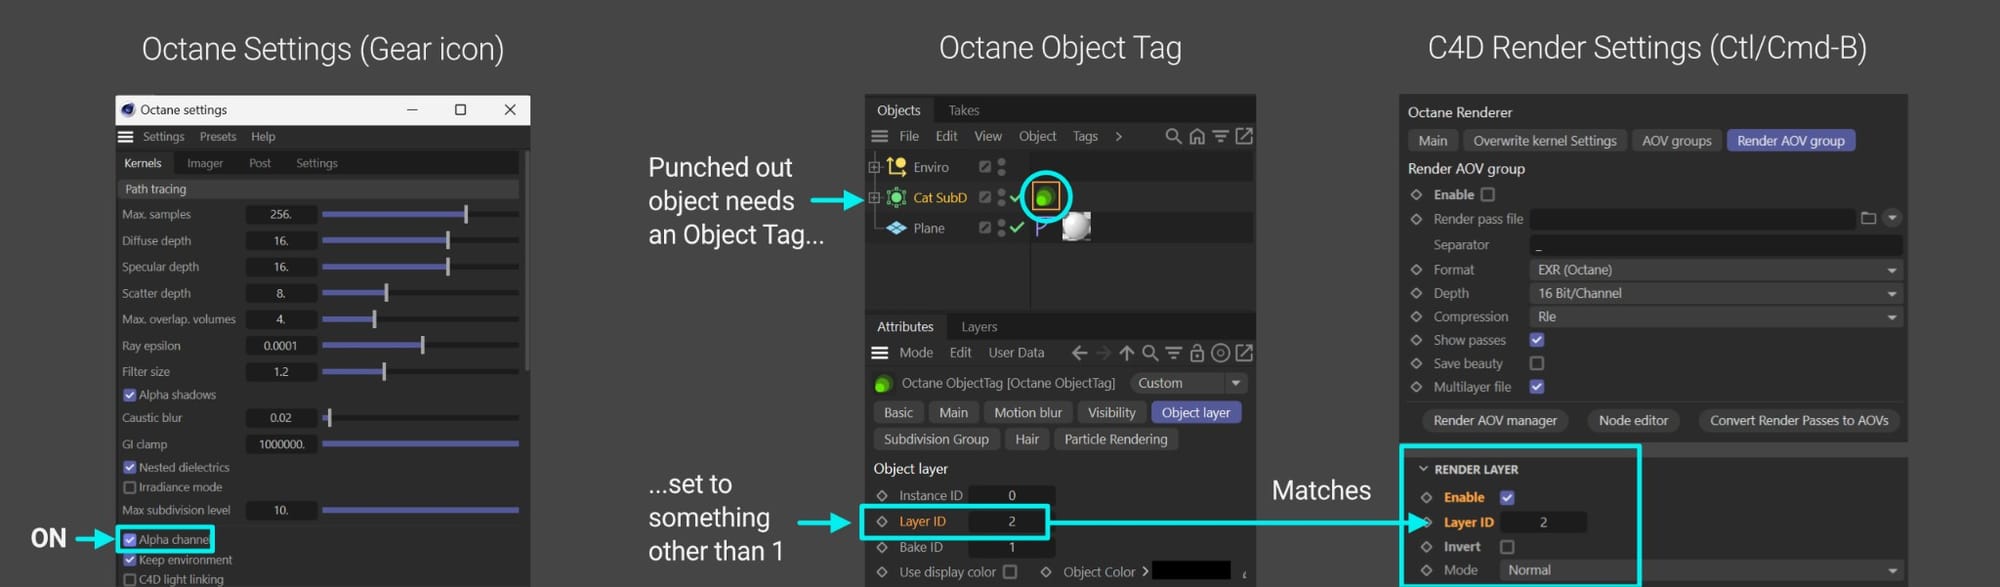Select the Visibility tab of Octane ObjectTag

(1111, 413)
